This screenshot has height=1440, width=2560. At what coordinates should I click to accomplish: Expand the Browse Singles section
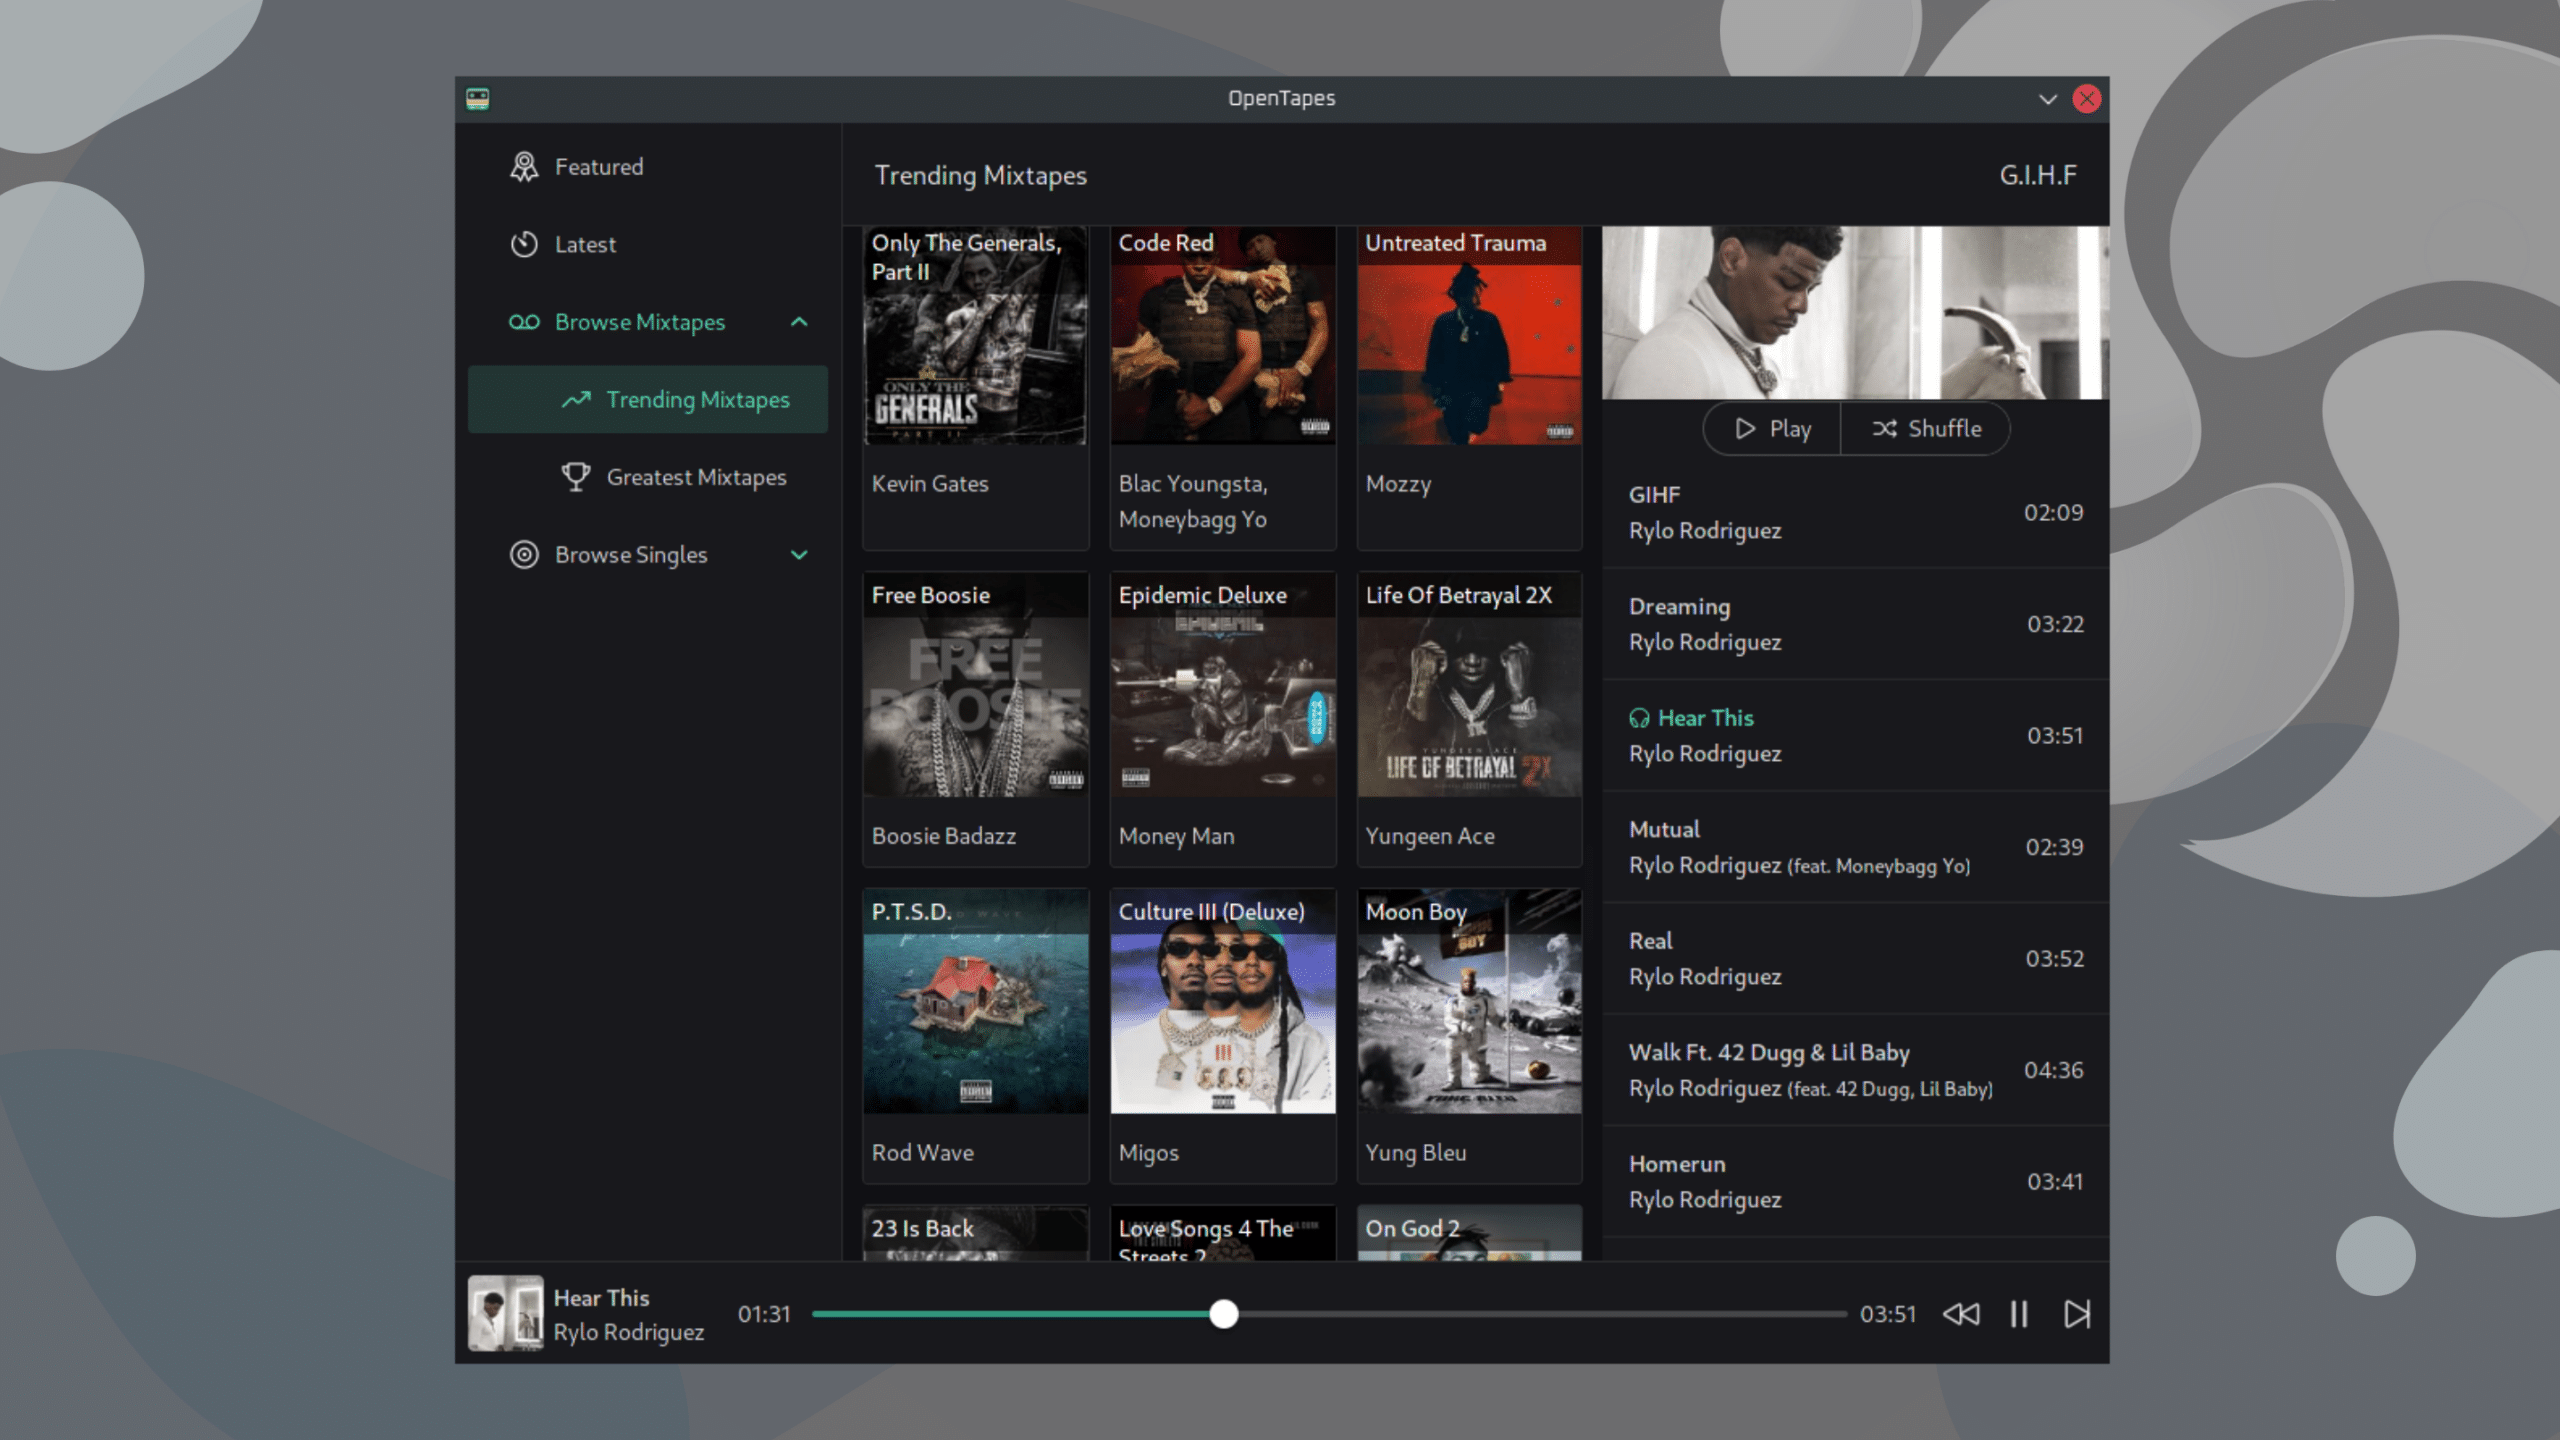(799, 555)
